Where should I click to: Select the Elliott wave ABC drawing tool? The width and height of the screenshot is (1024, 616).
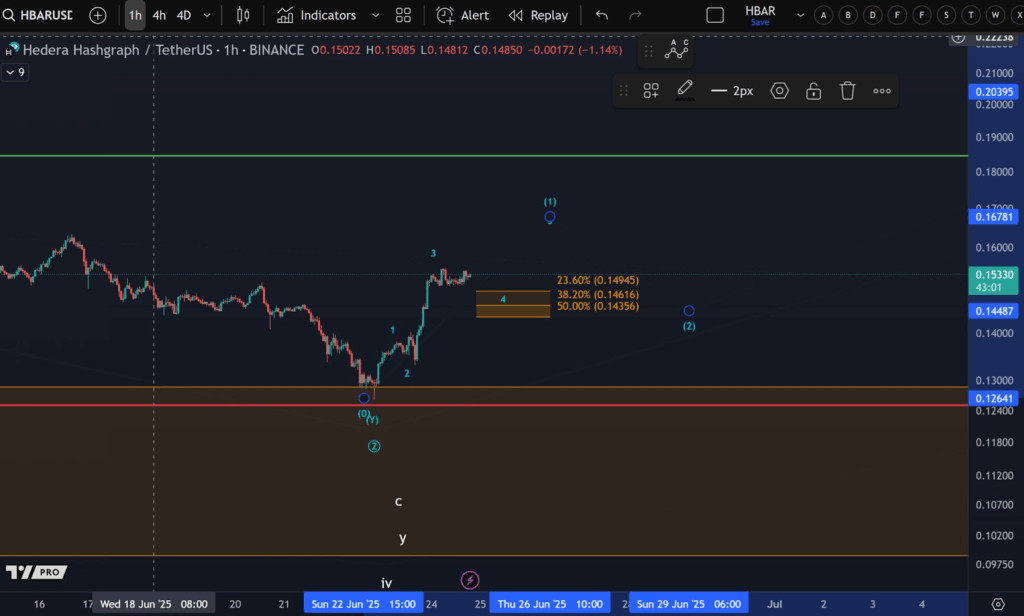[677, 50]
